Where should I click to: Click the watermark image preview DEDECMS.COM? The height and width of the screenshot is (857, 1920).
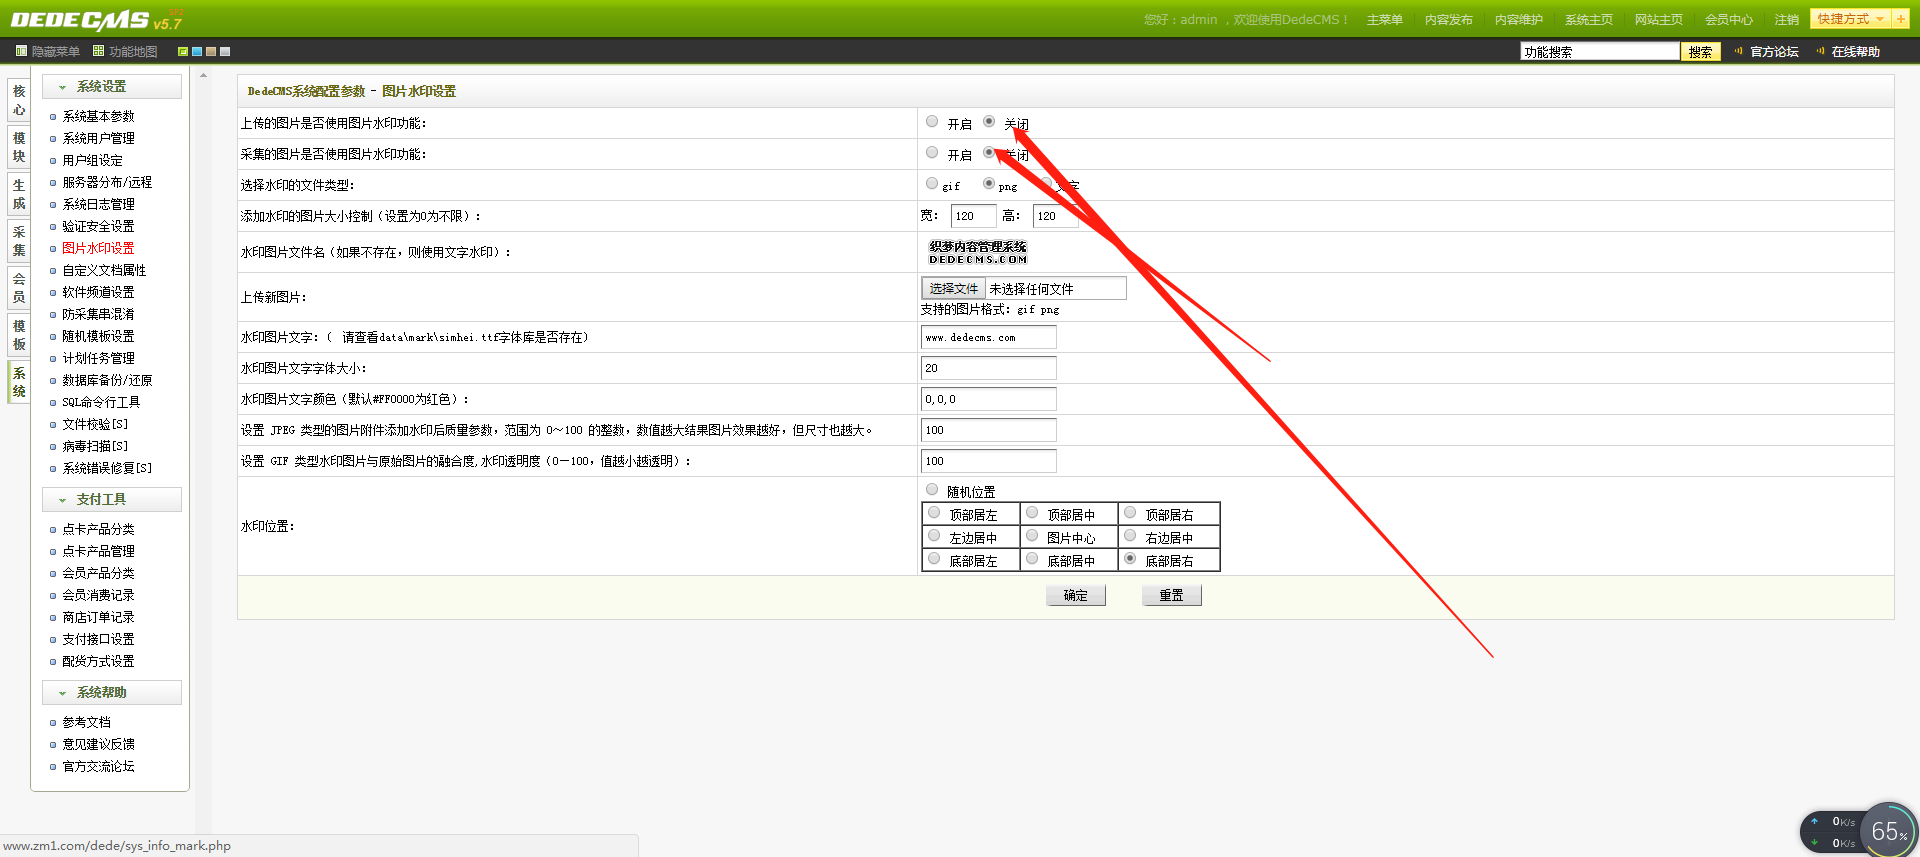click(x=978, y=253)
